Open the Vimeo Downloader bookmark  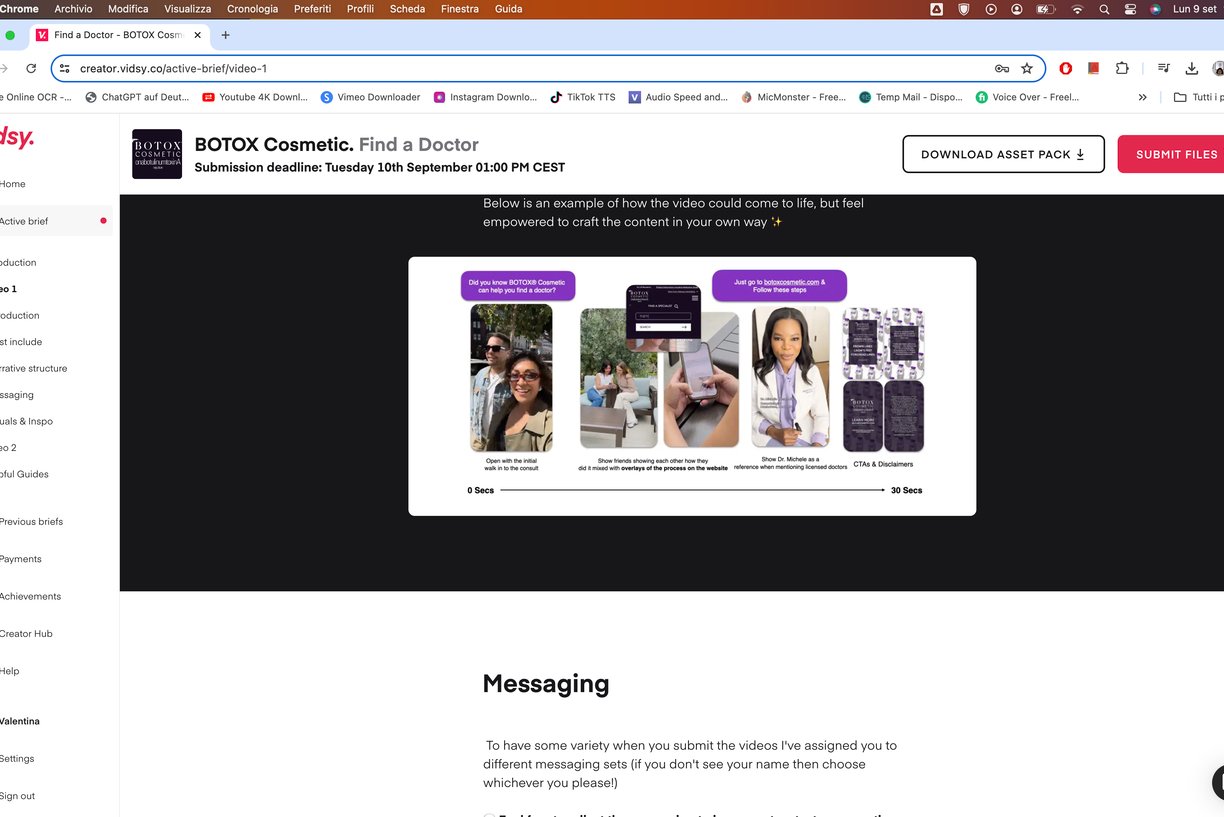click(370, 97)
